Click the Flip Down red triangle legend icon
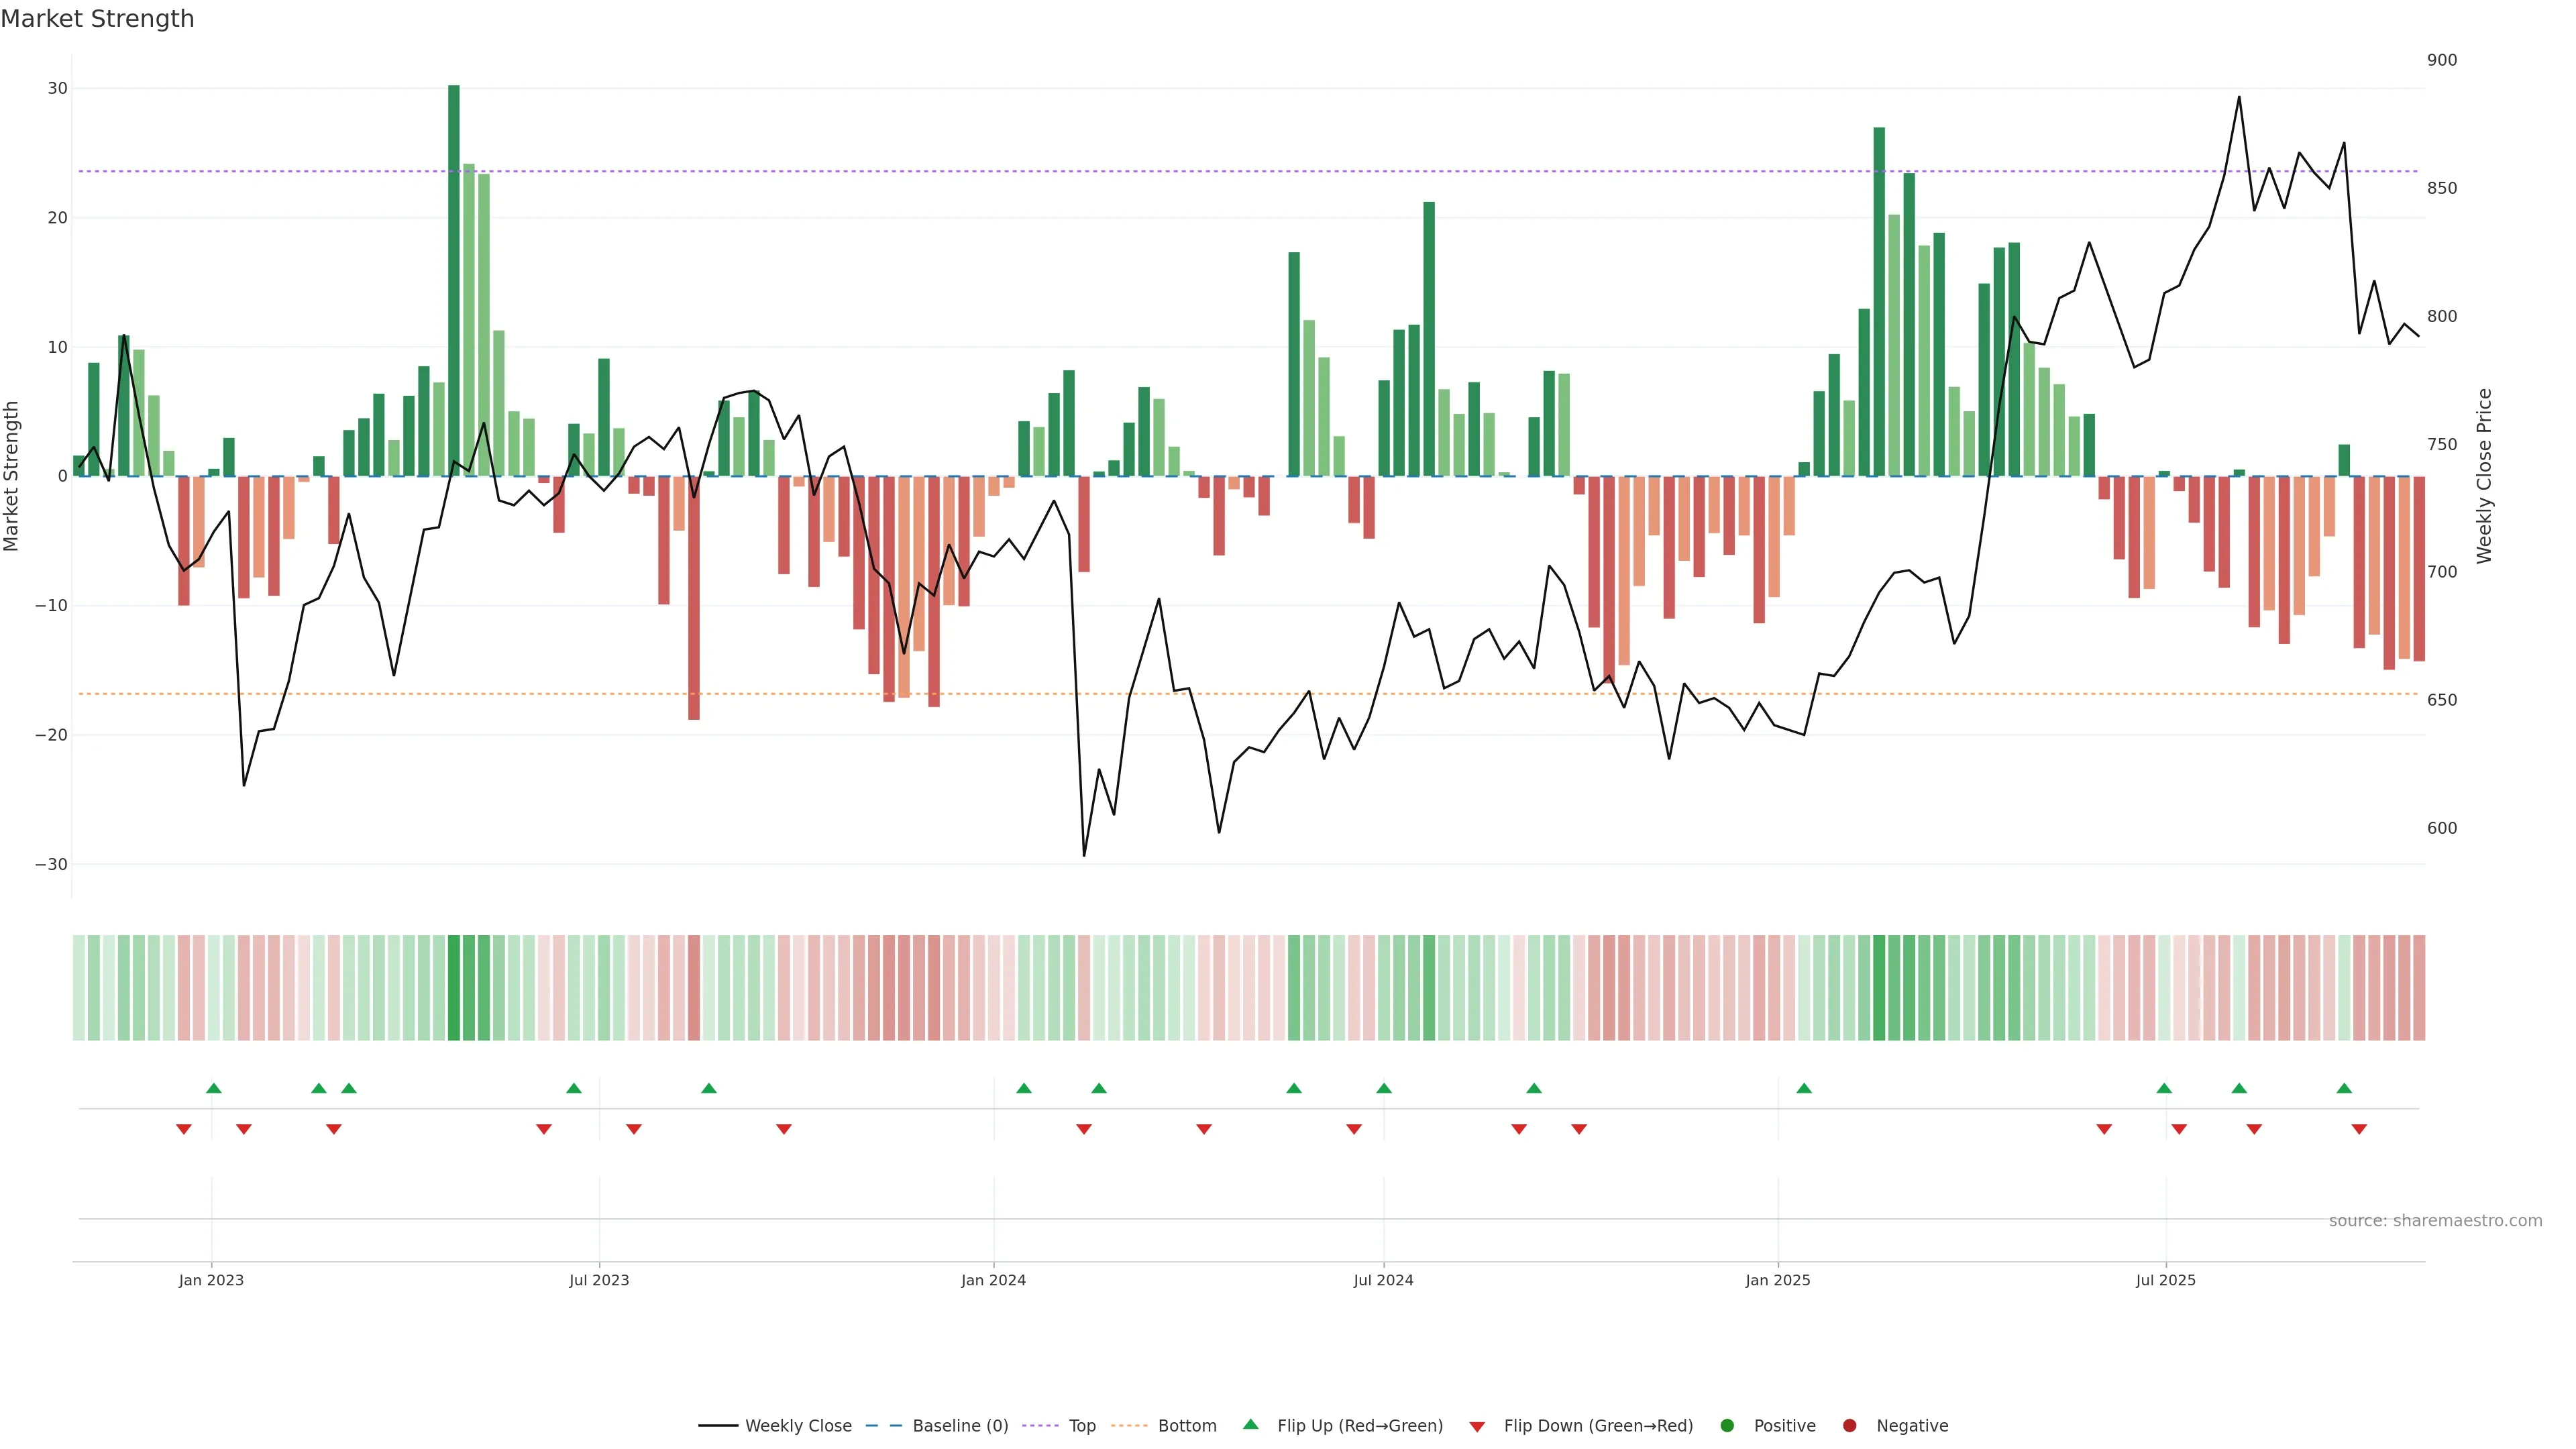Screen dimensions: 2576x1449 coord(1477,1427)
